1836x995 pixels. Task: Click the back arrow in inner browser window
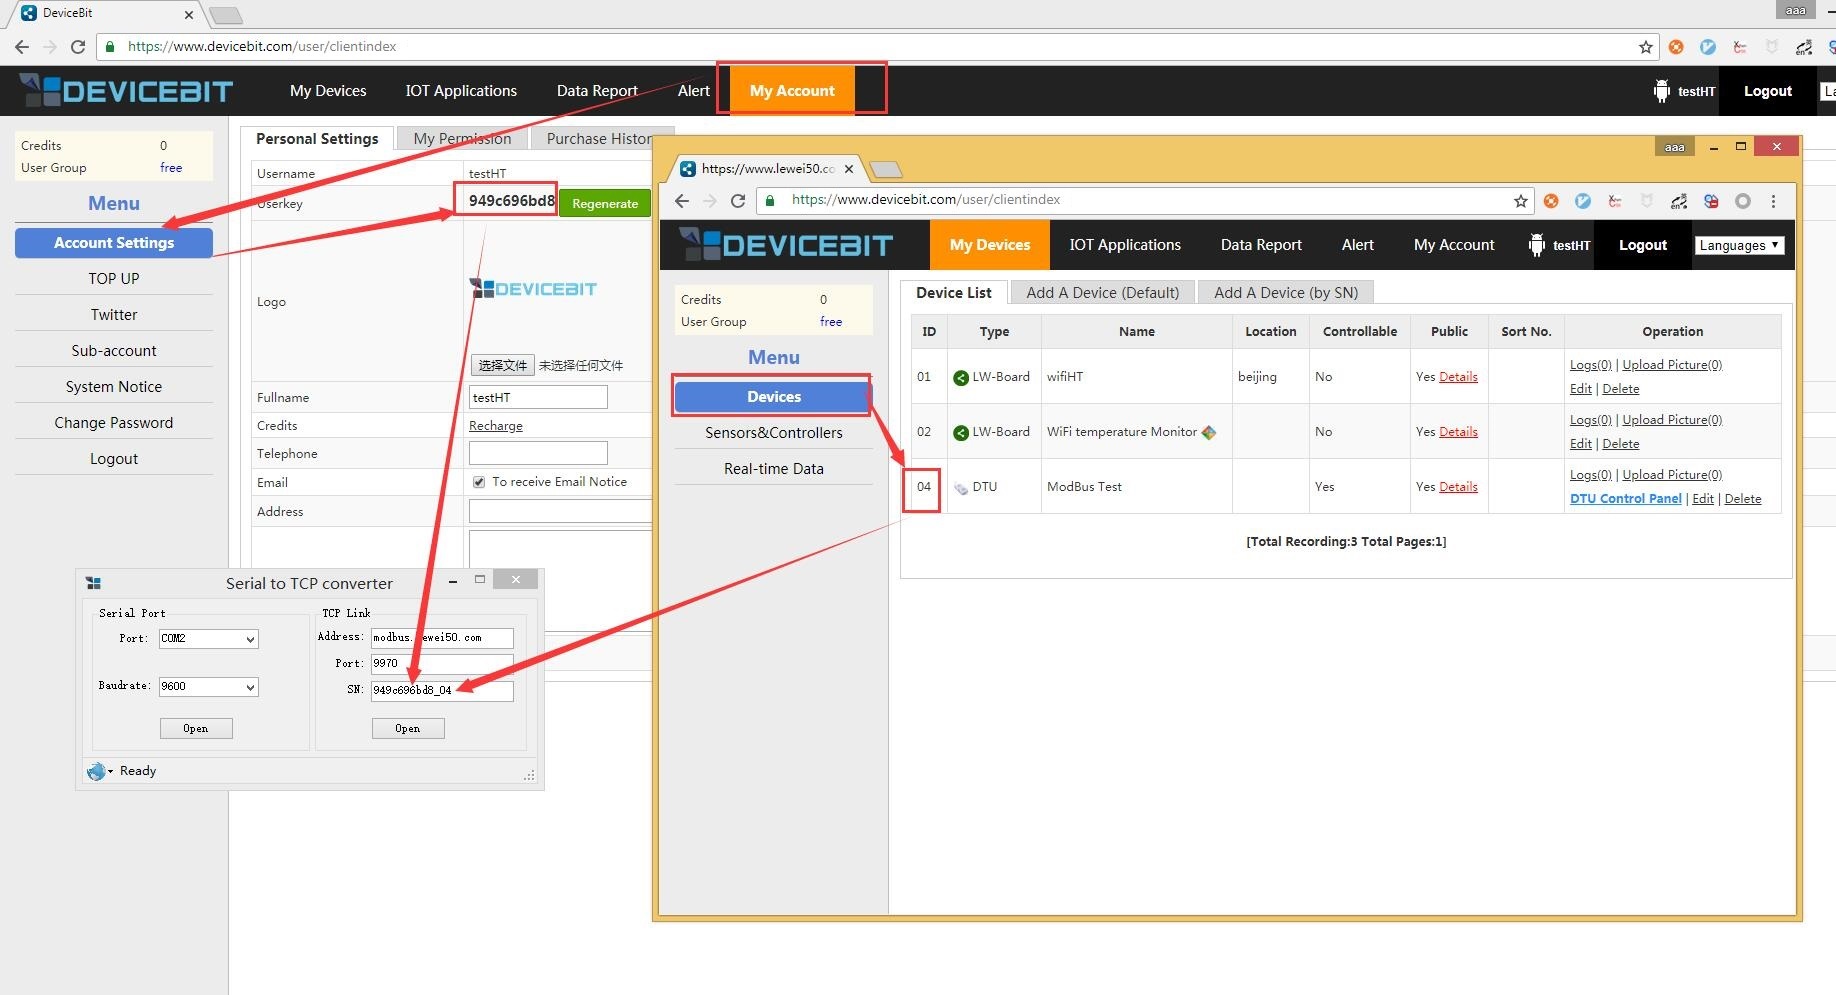pos(682,200)
